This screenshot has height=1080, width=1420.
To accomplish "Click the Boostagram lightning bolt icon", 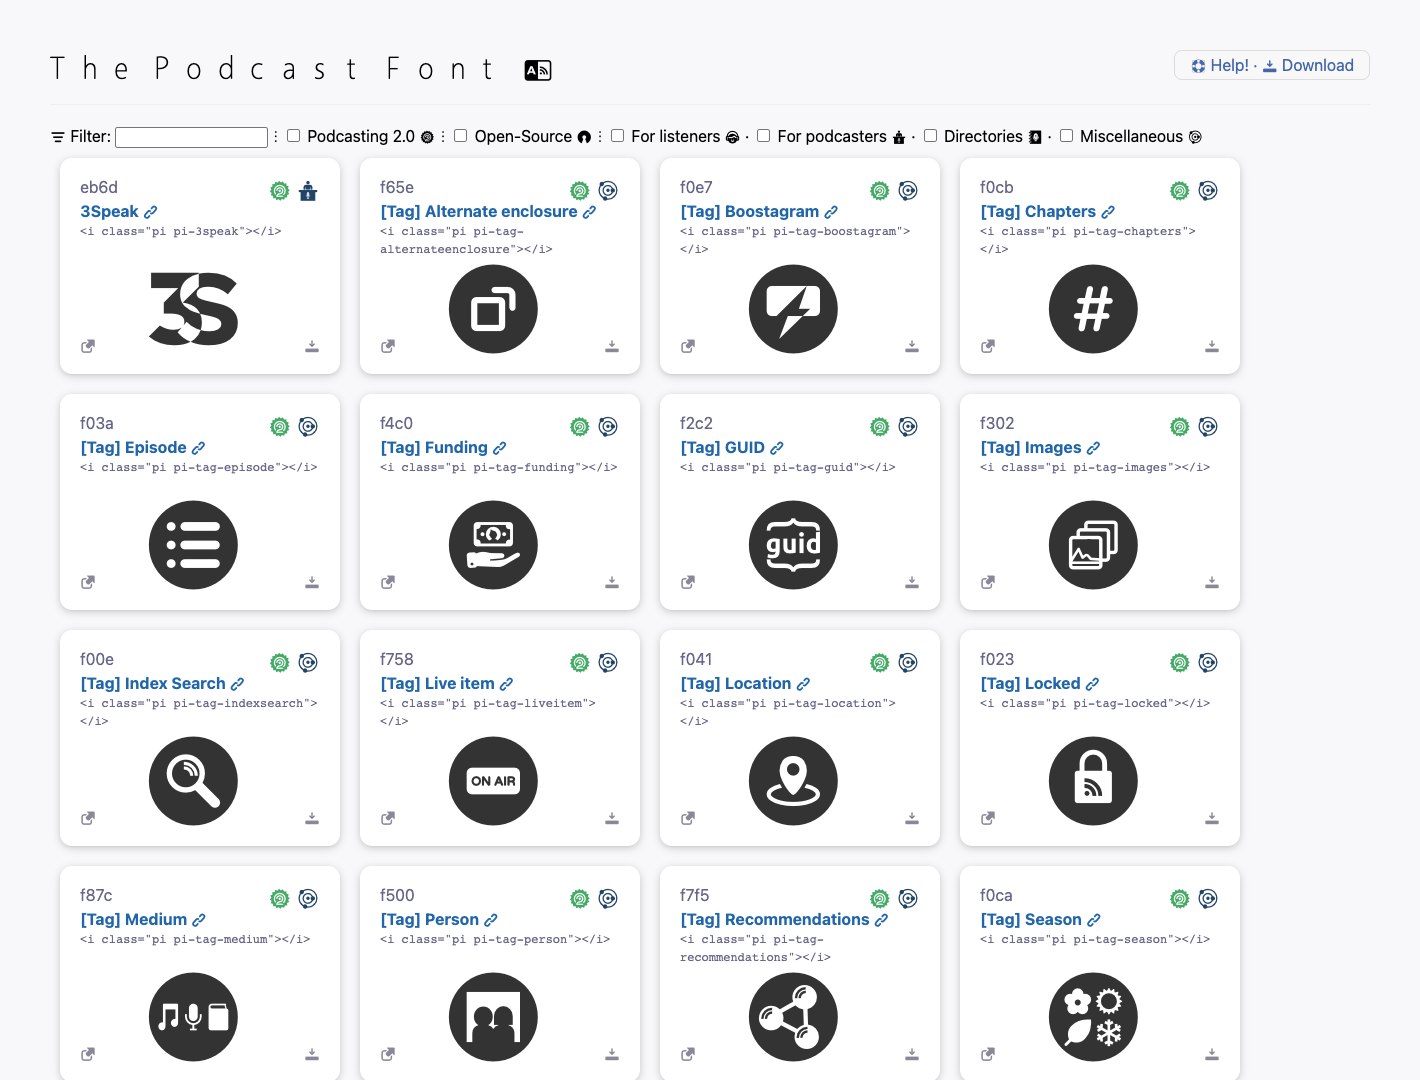I will pos(793,309).
